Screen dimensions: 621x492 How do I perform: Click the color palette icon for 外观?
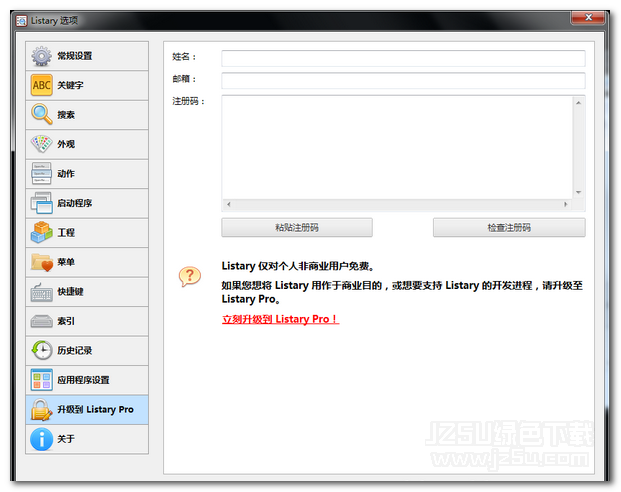click(x=42, y=144)
